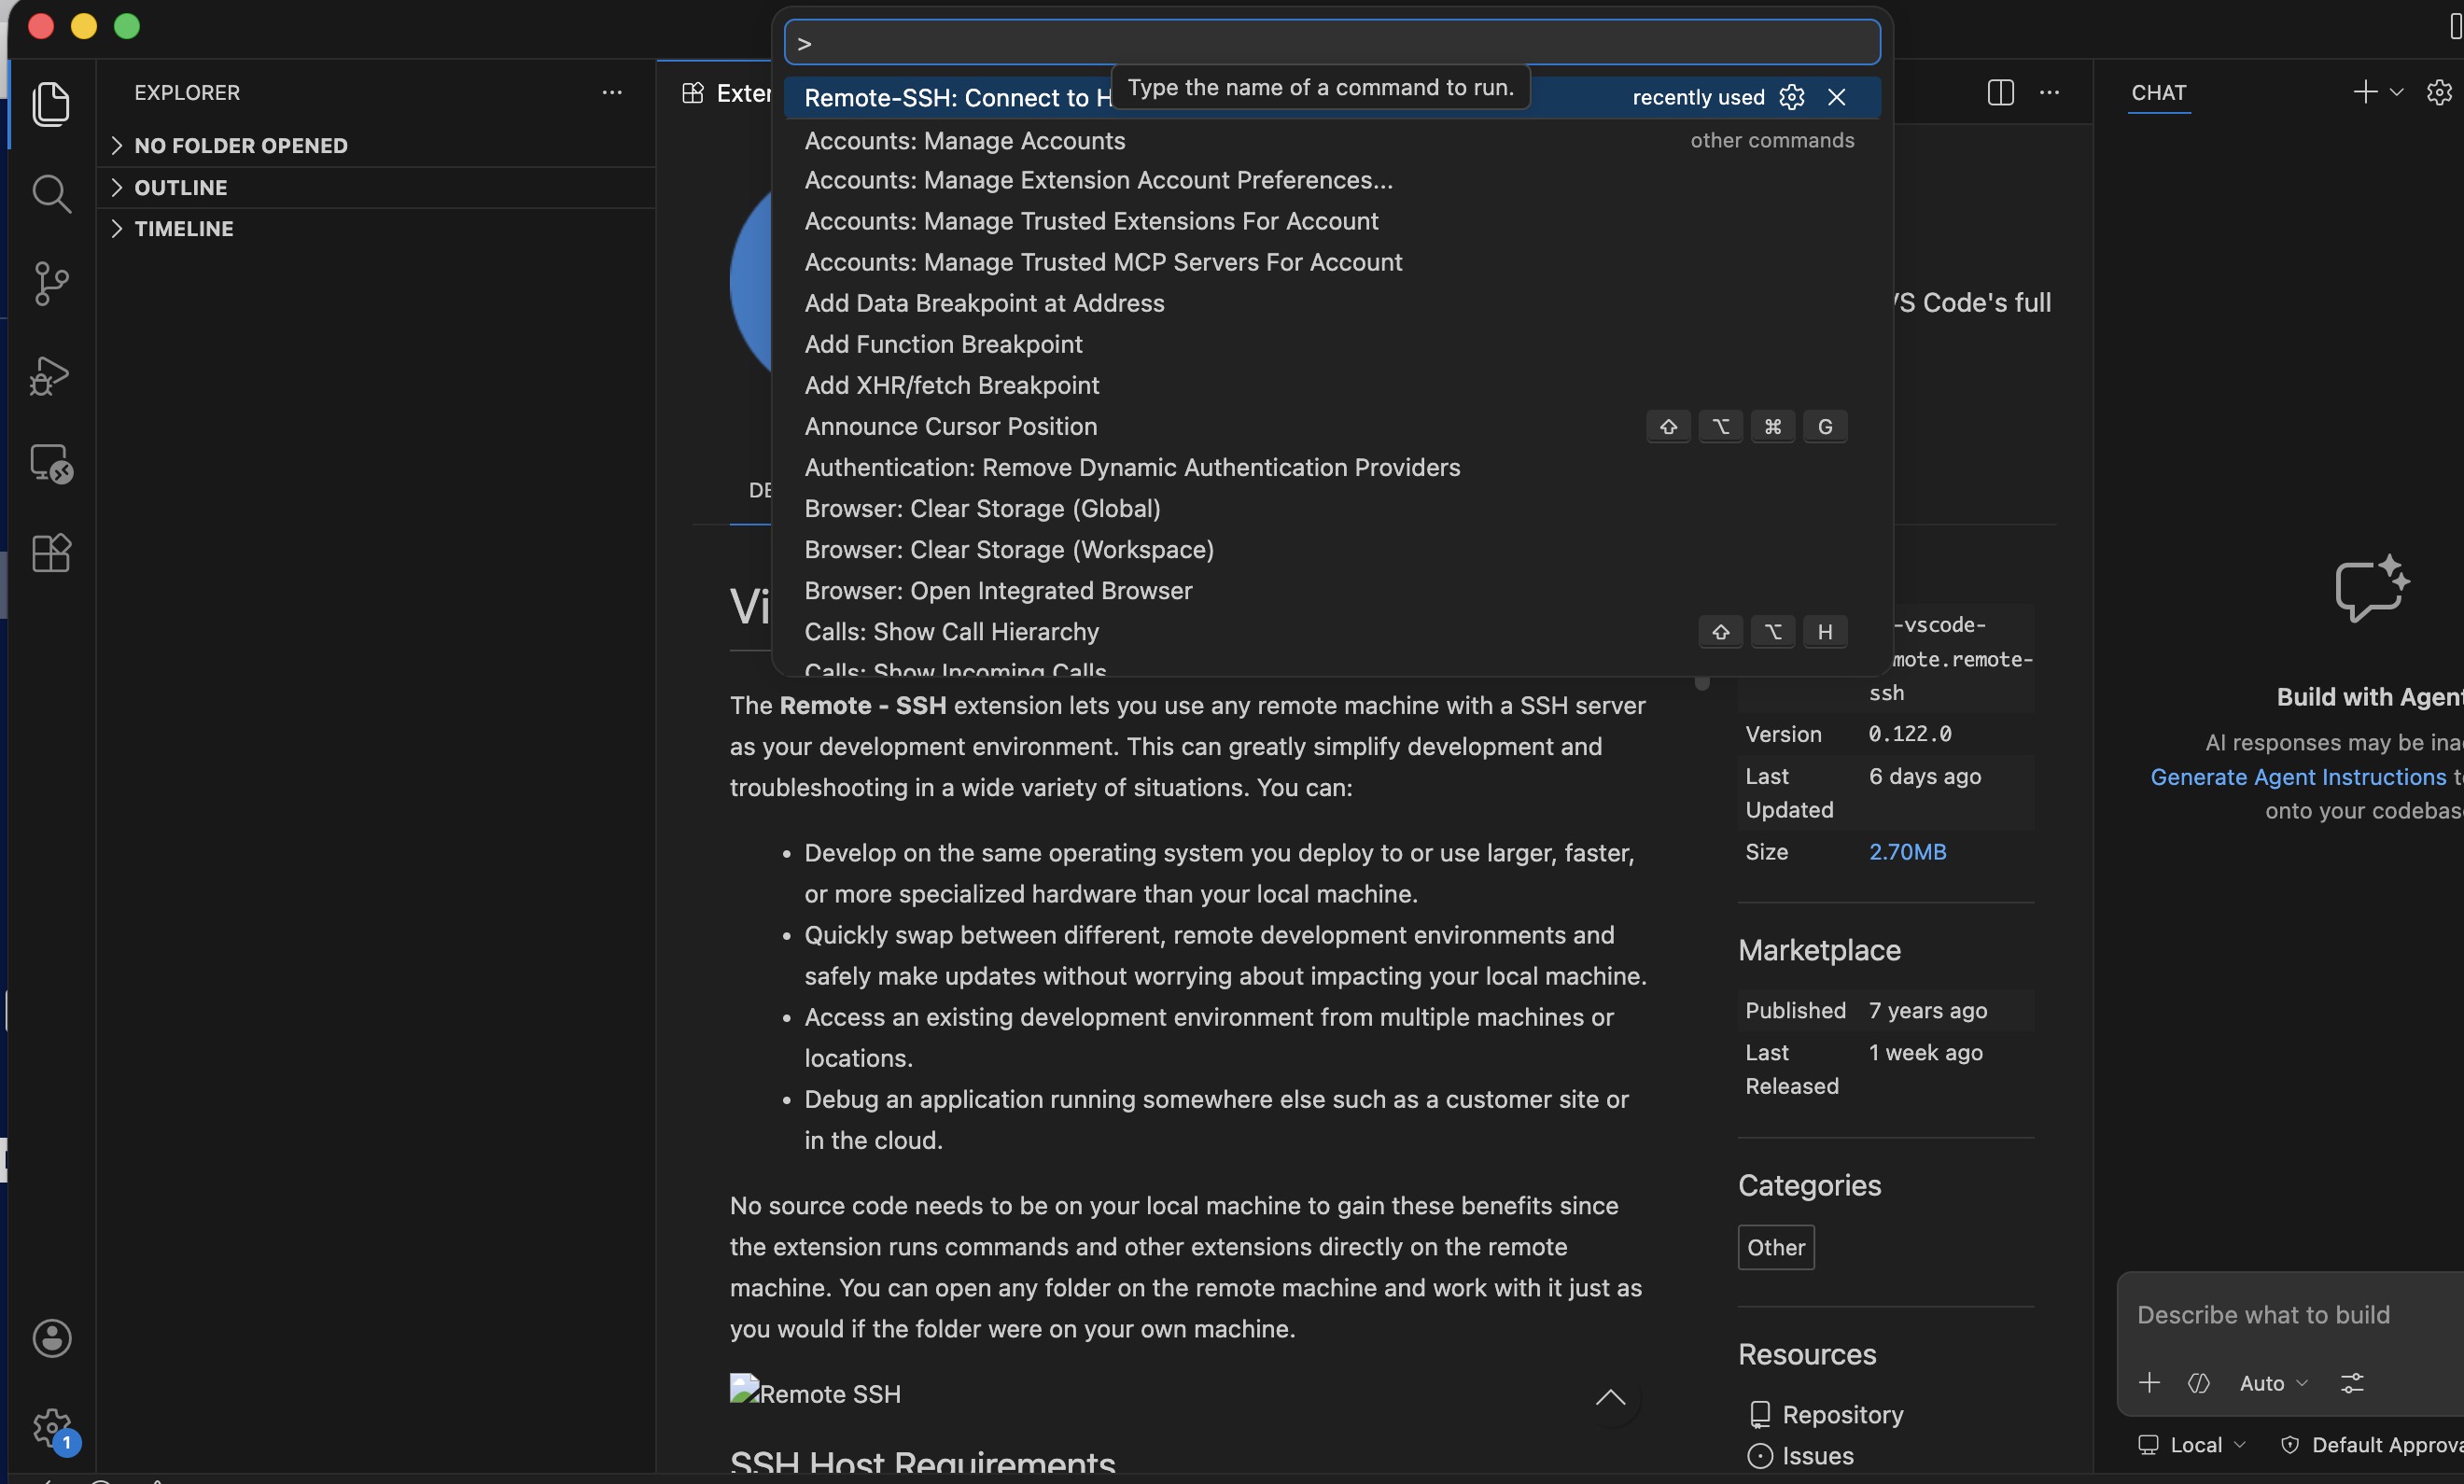Select Accounts: Manage Extension Account Preferences

coord(1332,180)
